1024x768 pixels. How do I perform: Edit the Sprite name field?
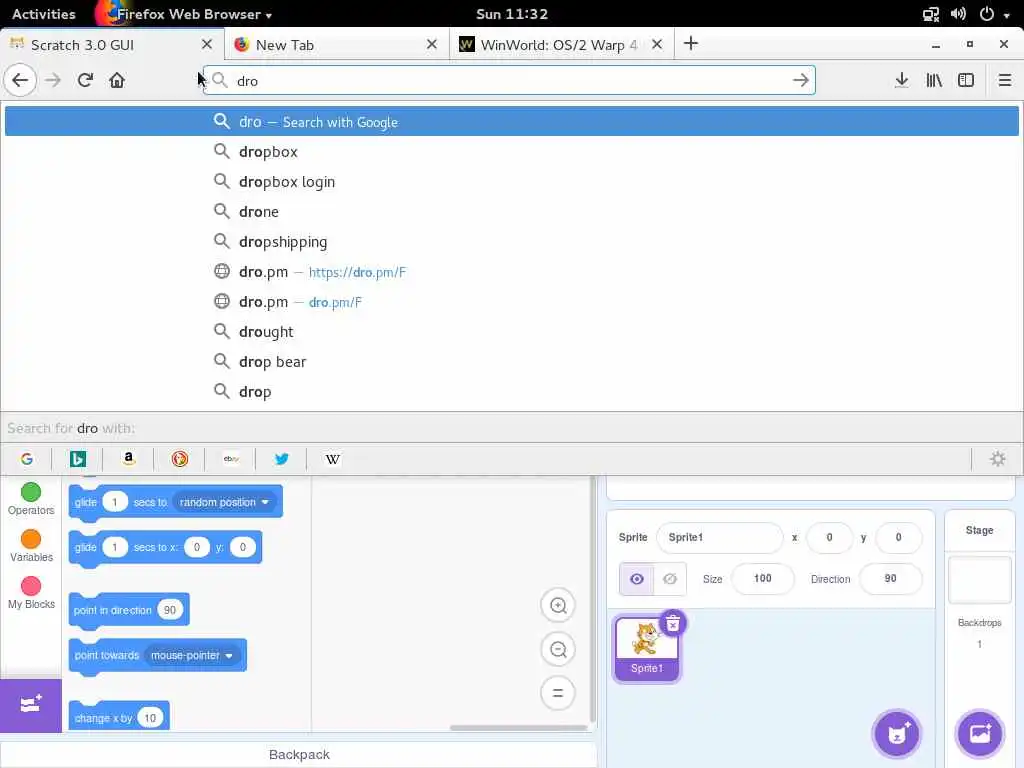click(720, 537)
